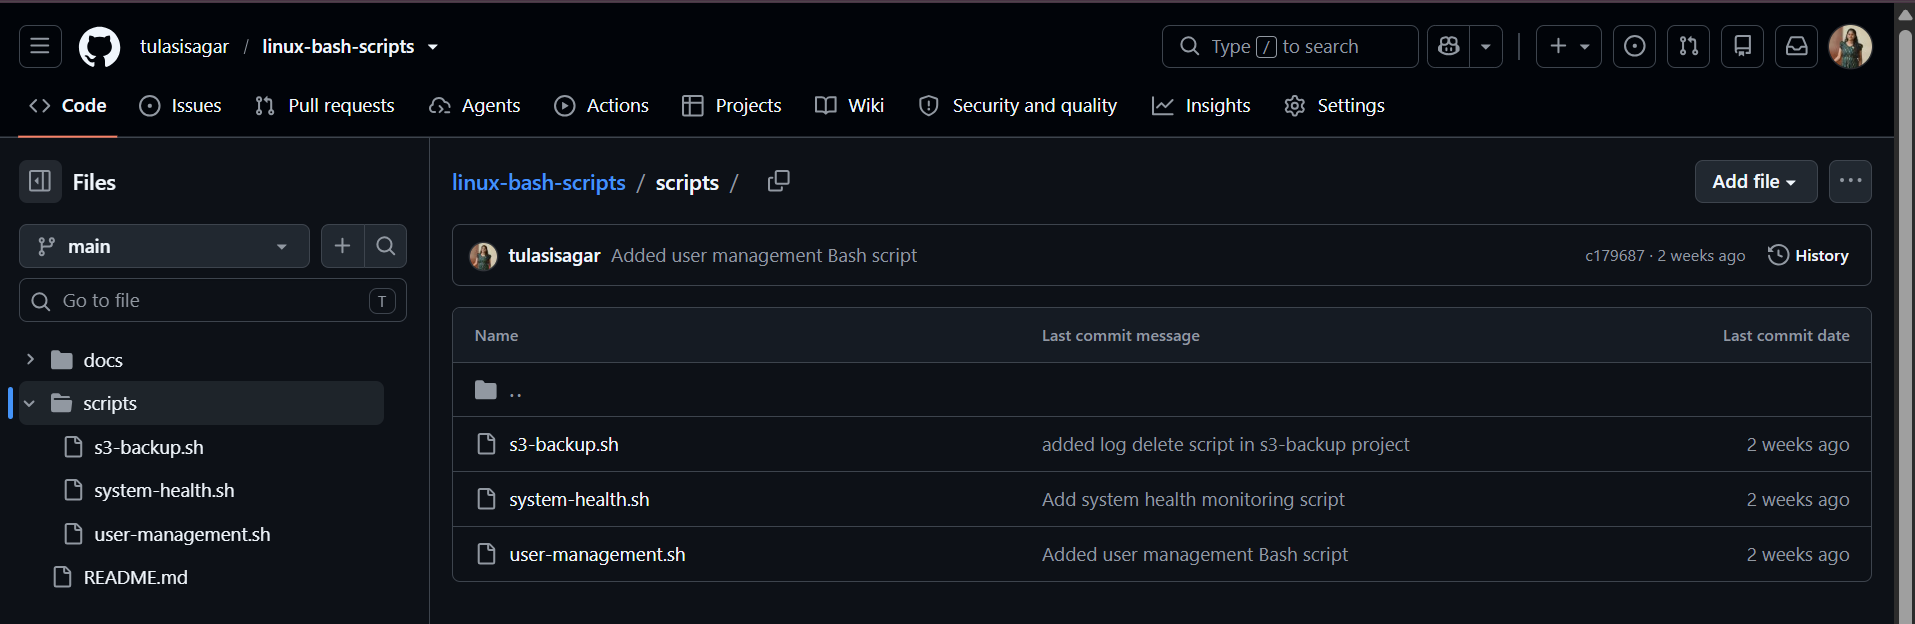This screenshot has height=624, width=1915.
Task: Open 'Add system health monitoring script' commit
Action: pyautogui.click(x=1193, y=499)
